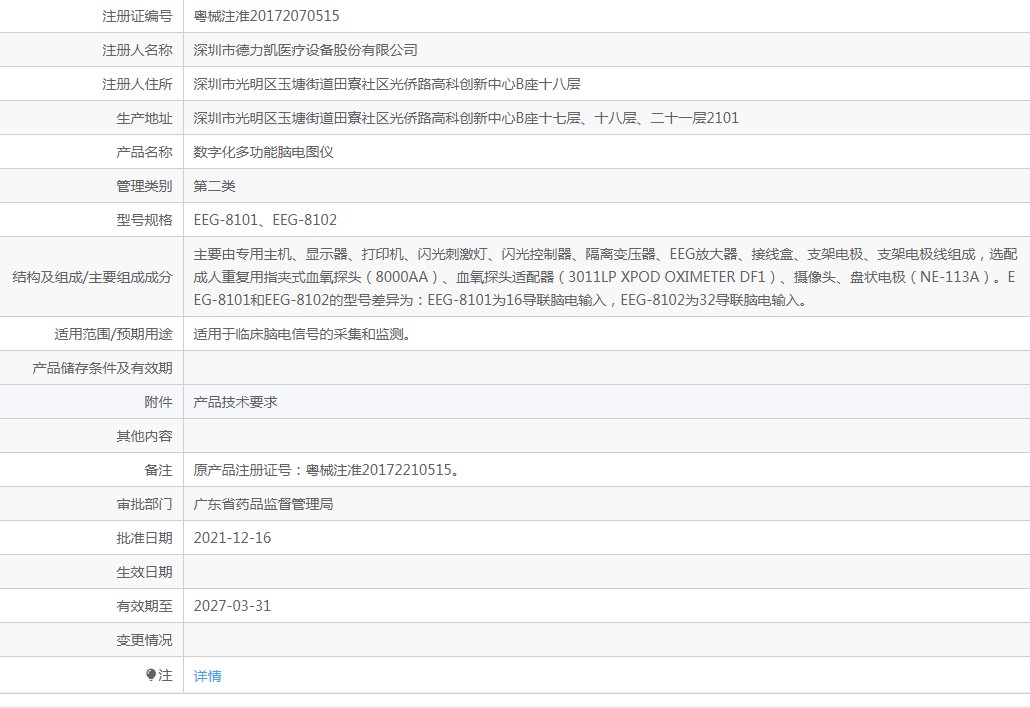The width and height of the screenshot is (1030, 708).
Task: Select approval date 2021-12-16
Action: (233, 538)
